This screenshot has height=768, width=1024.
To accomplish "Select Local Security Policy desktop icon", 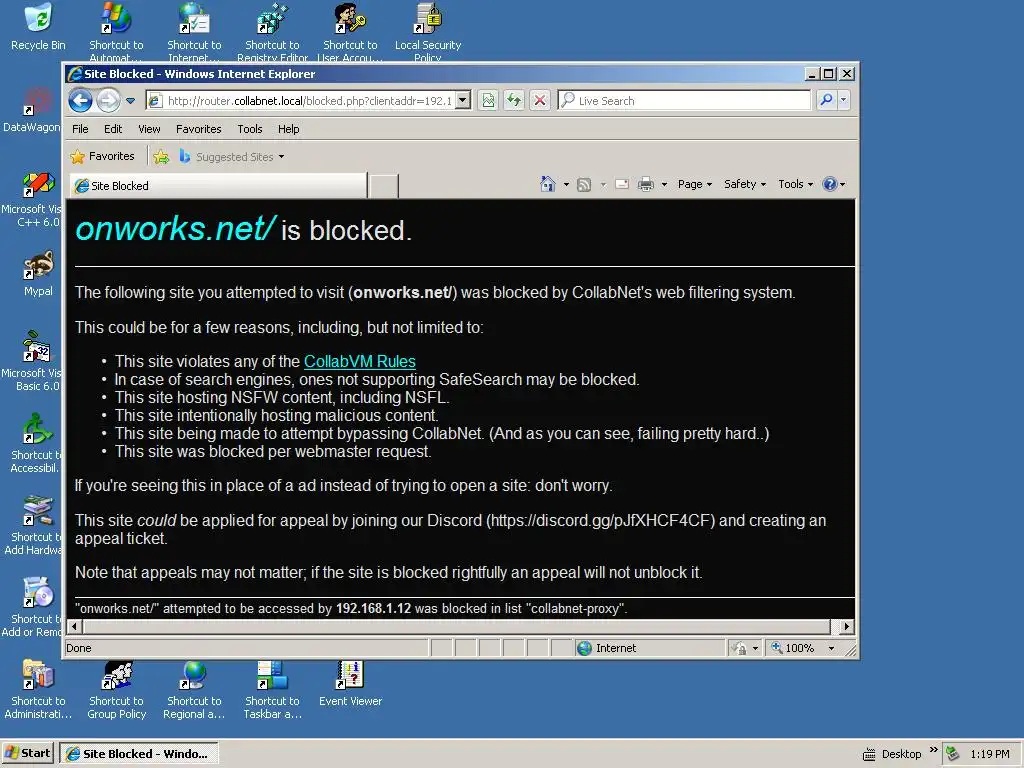I will 428,31.
